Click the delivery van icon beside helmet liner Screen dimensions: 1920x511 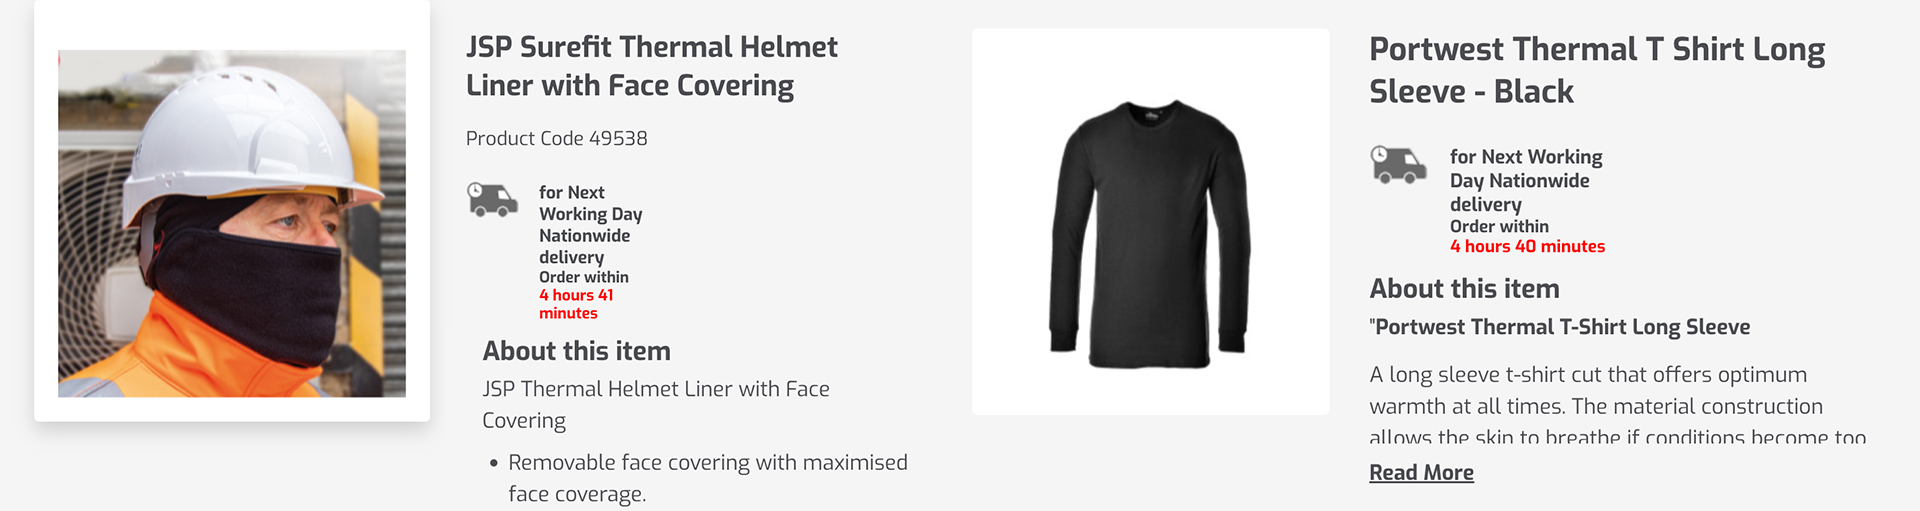pyautogui.click(x=493, y=199)
